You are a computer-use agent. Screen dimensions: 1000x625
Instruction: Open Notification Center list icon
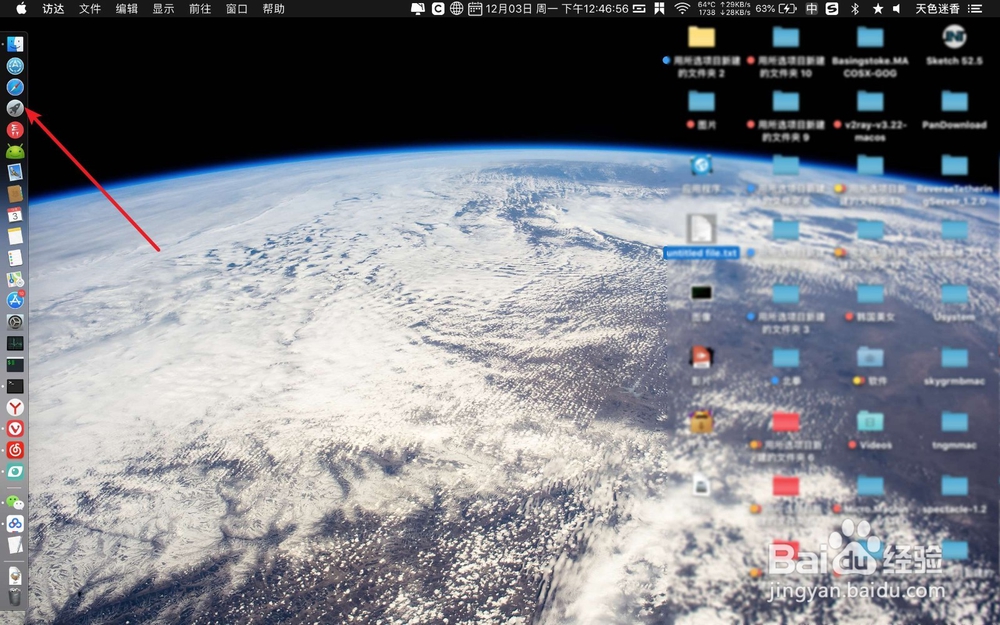(x=975, y=8)
